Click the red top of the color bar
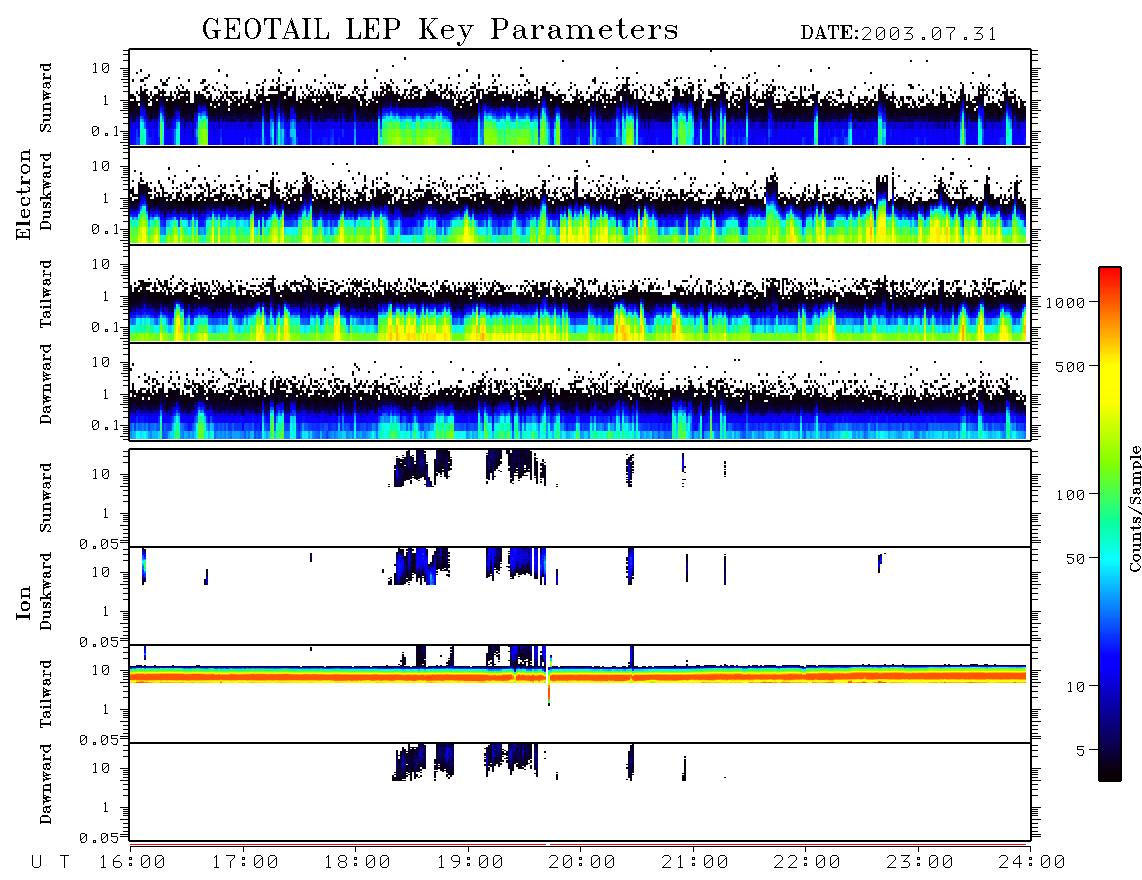This screenshot has width=1142, height=880. point(1109,273)
